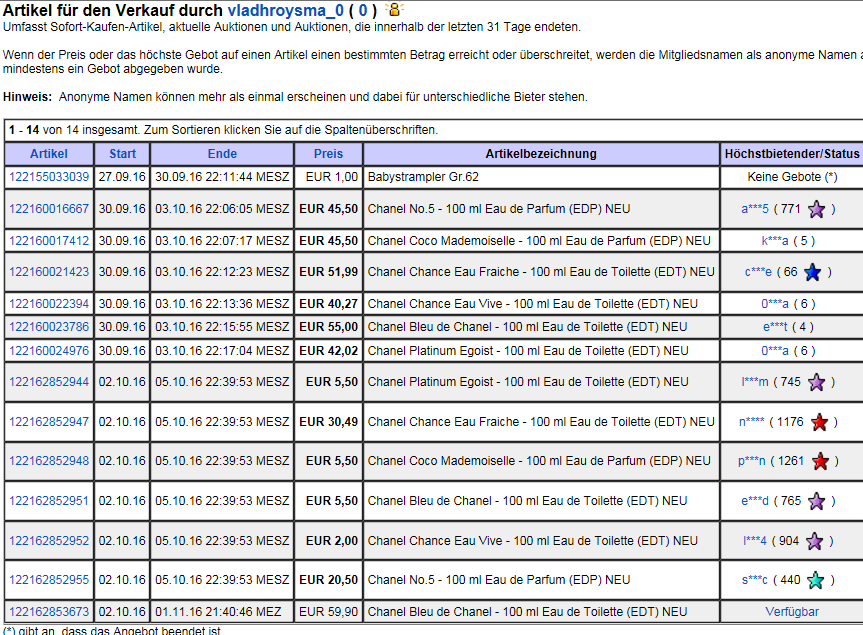Open bidder n**** profile
863x635 pixels.
751,421
